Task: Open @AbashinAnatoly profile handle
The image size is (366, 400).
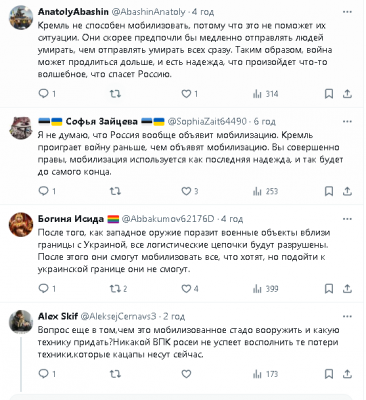Action: (x=148, y=12)
